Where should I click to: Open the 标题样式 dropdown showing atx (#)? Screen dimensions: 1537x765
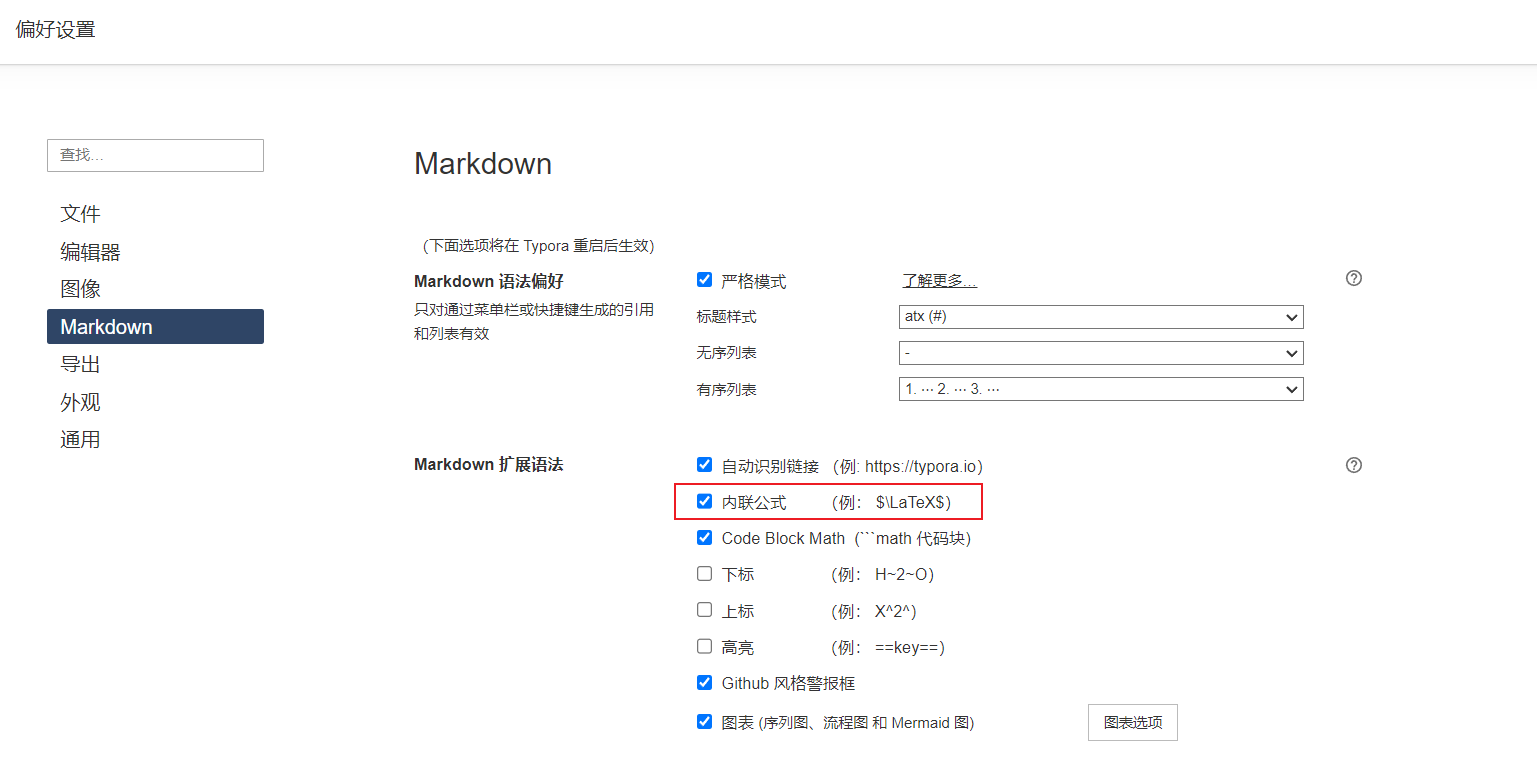1101,317
